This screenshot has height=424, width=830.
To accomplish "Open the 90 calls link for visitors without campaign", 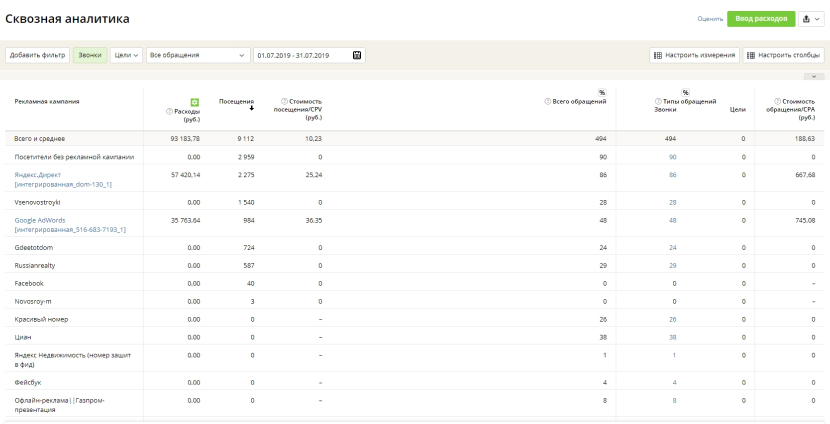I will pos(672,157).
